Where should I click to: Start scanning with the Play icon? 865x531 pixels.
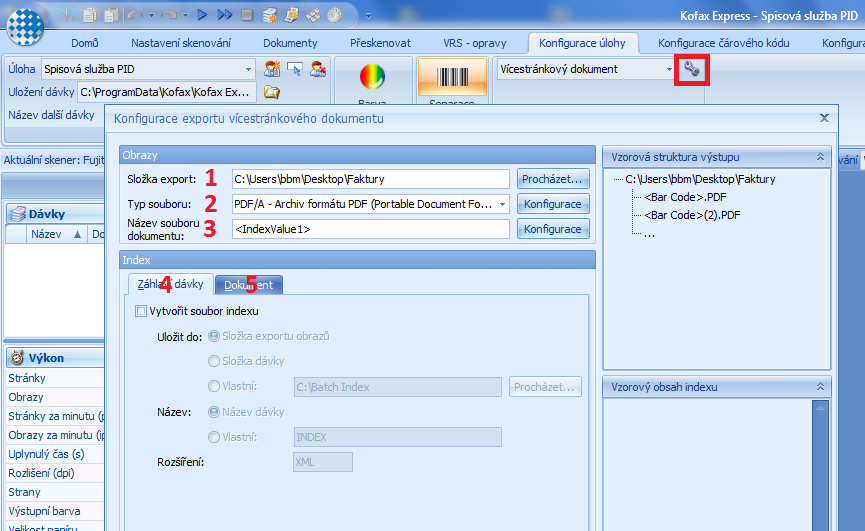click(202, 15)
